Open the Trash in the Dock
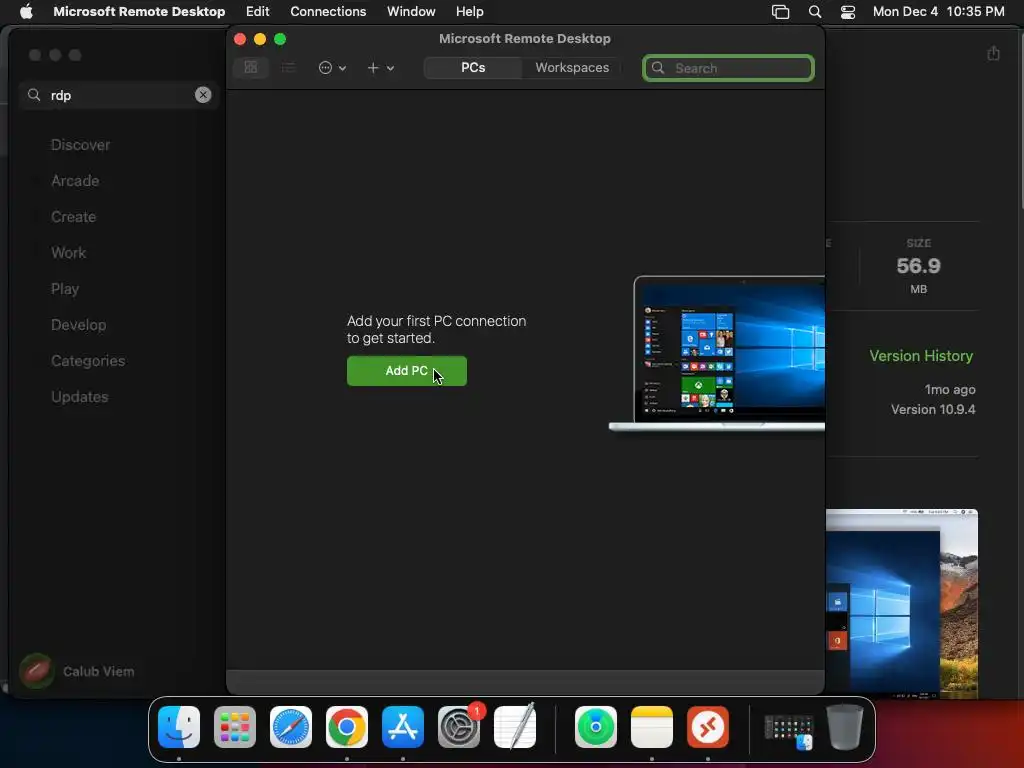The height and width of the screenshot is (768, 1024). [845, 727]
